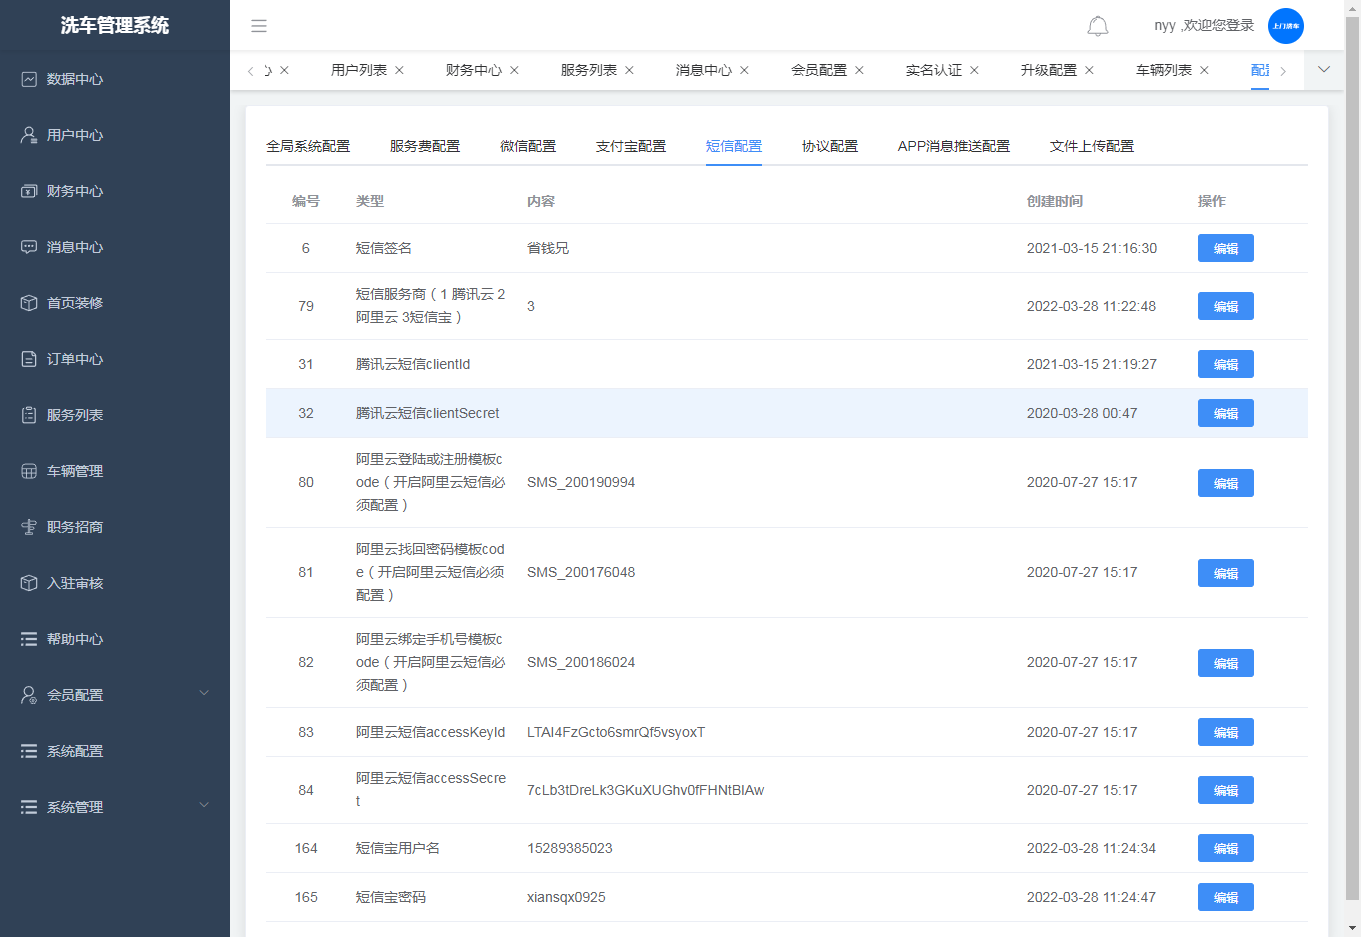Edit the 短信签名 row

click(1225, 248)
